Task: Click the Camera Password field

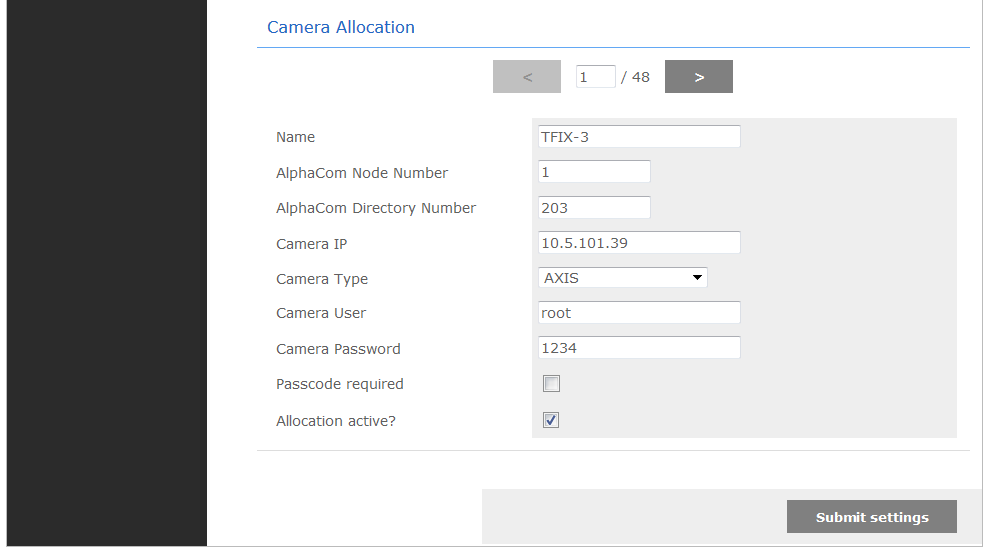Action: [639, 348]
